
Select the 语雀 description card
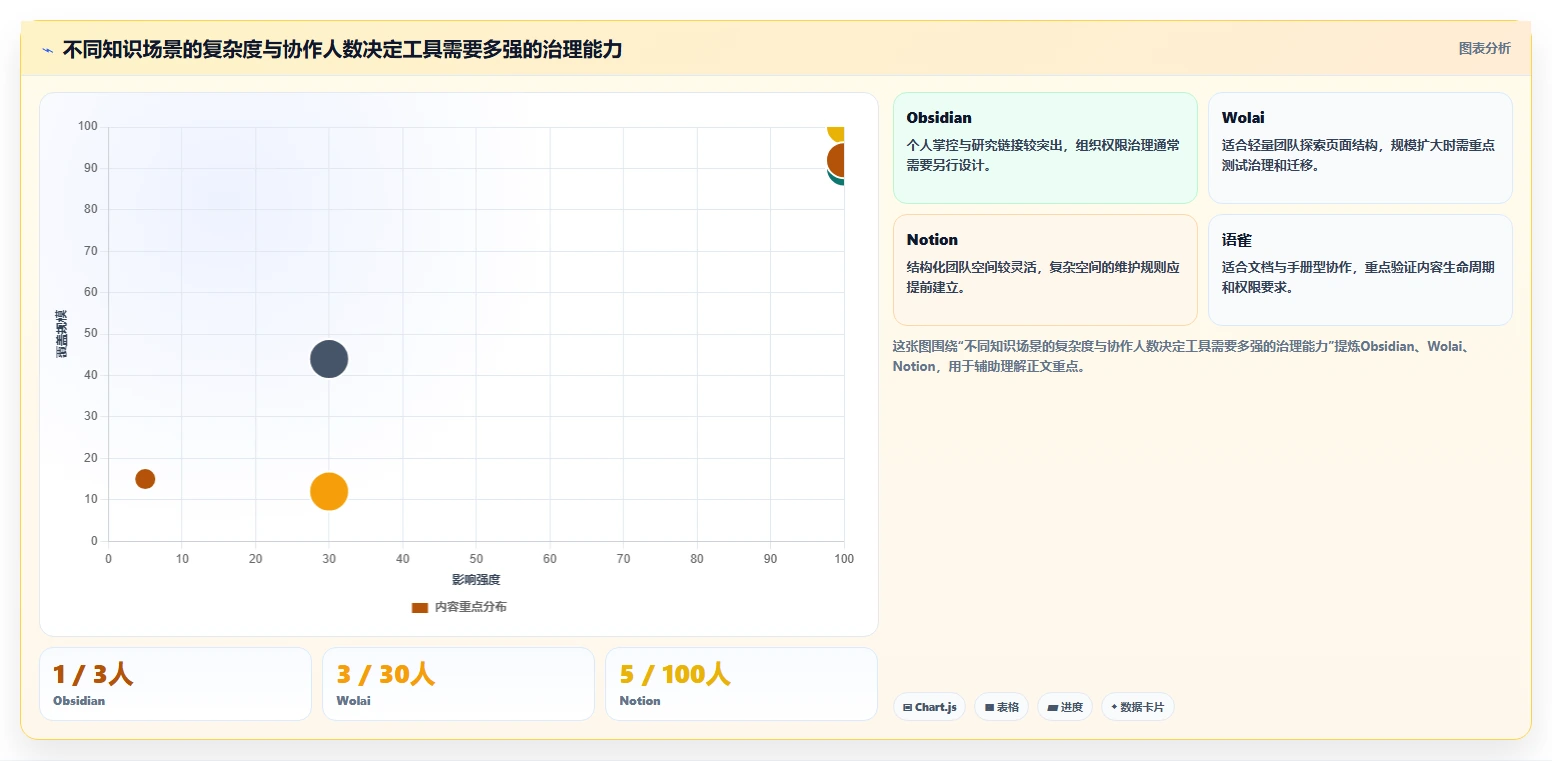click(1360, 270)
